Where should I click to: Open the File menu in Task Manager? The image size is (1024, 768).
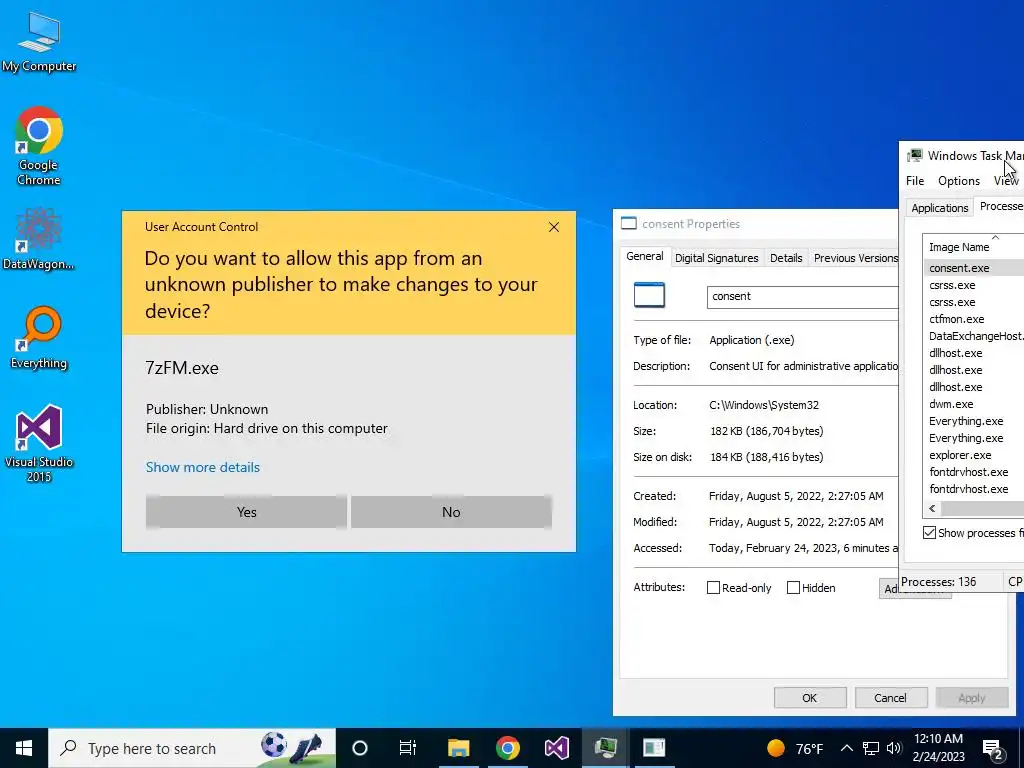click(915, 181)
